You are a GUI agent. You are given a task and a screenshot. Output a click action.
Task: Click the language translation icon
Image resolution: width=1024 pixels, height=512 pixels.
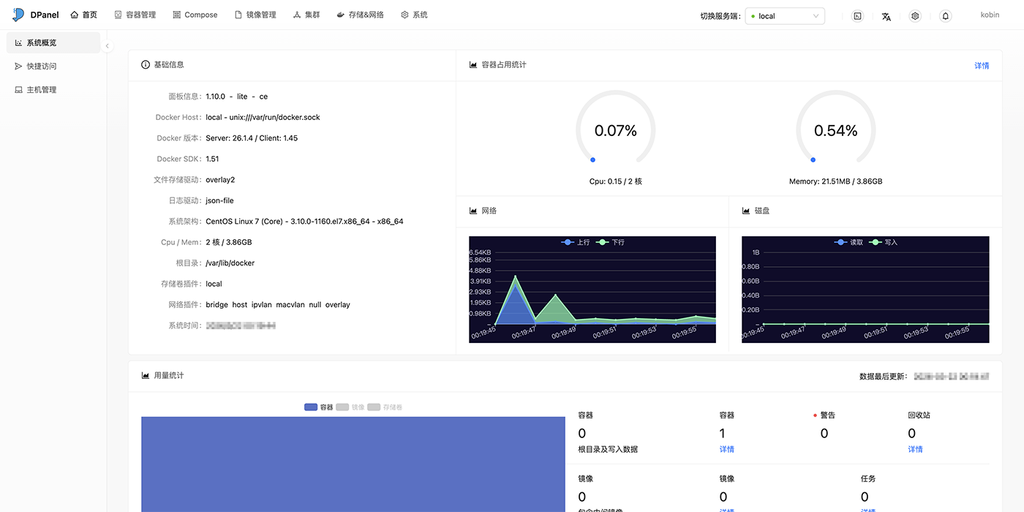point(886,16)
